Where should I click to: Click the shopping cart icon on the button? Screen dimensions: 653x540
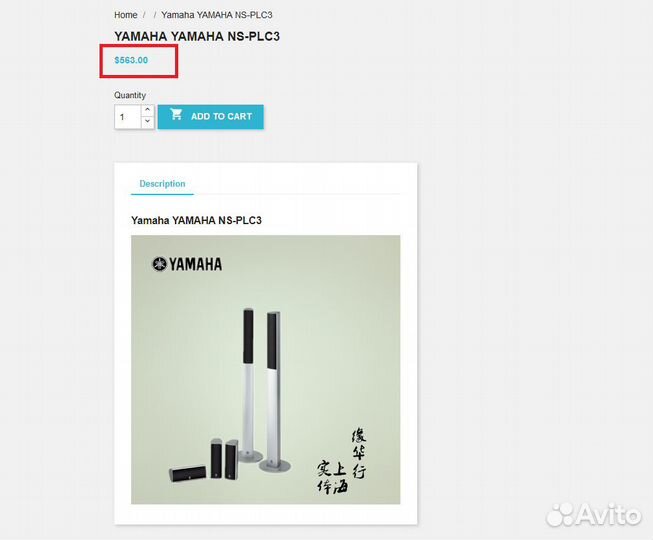pos(176,114)
